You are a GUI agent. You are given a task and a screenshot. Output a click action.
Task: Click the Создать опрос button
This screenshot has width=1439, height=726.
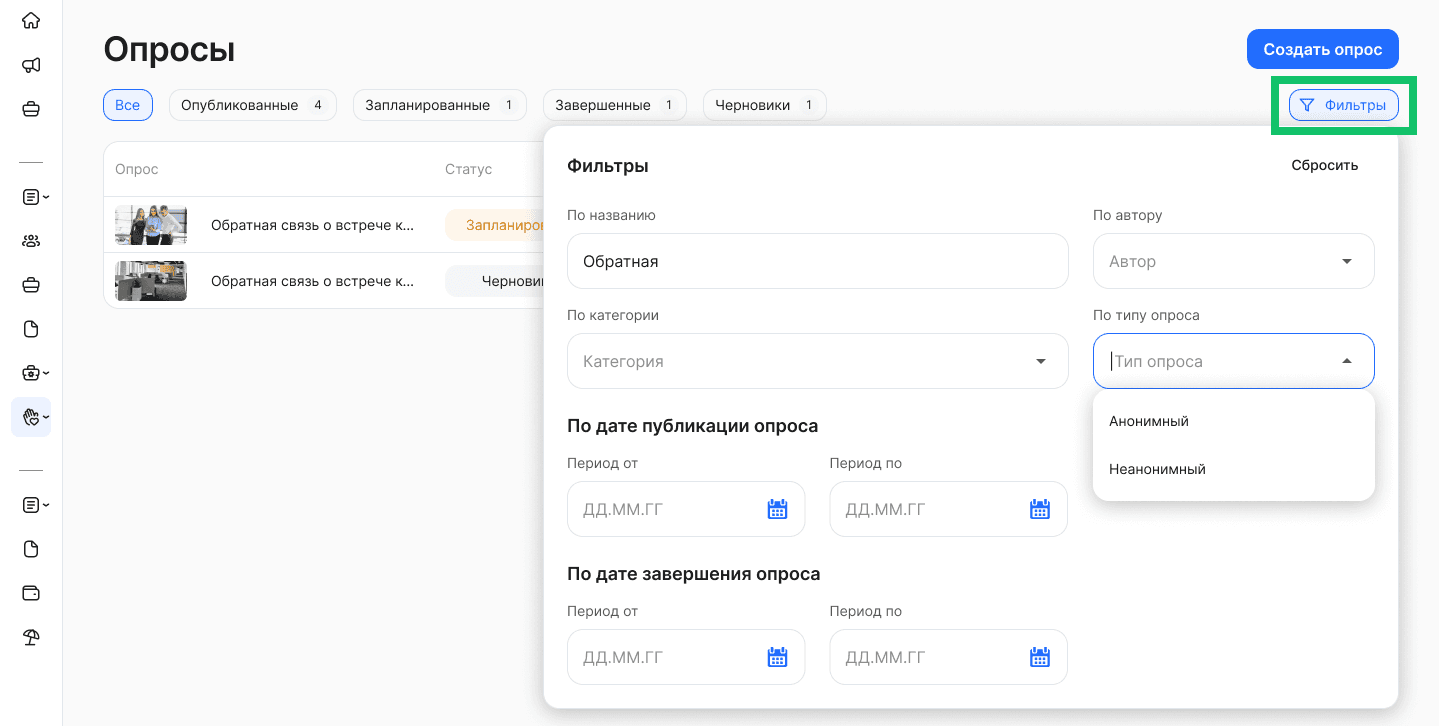(1322, 48)
